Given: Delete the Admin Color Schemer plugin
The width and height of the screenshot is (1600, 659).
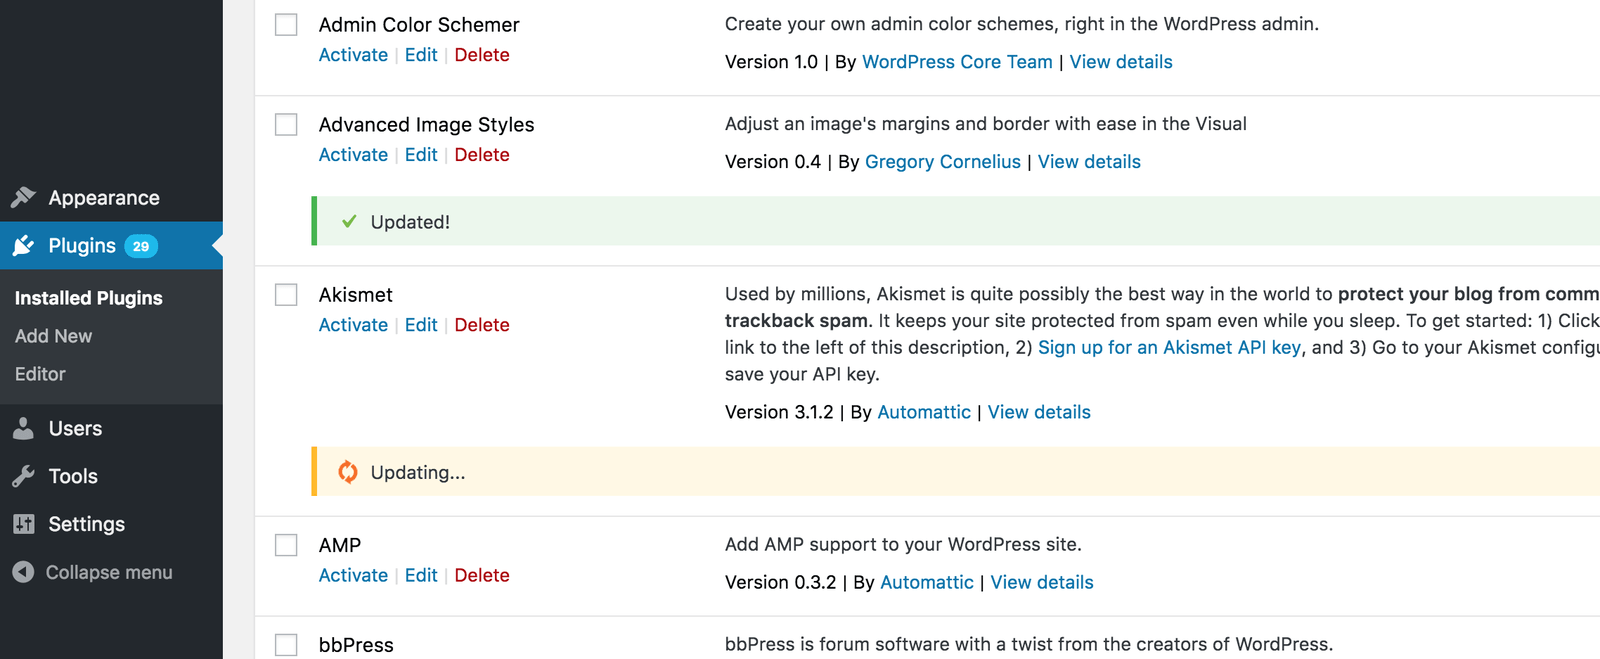Looking at the screenshot, I should [482, 55].
